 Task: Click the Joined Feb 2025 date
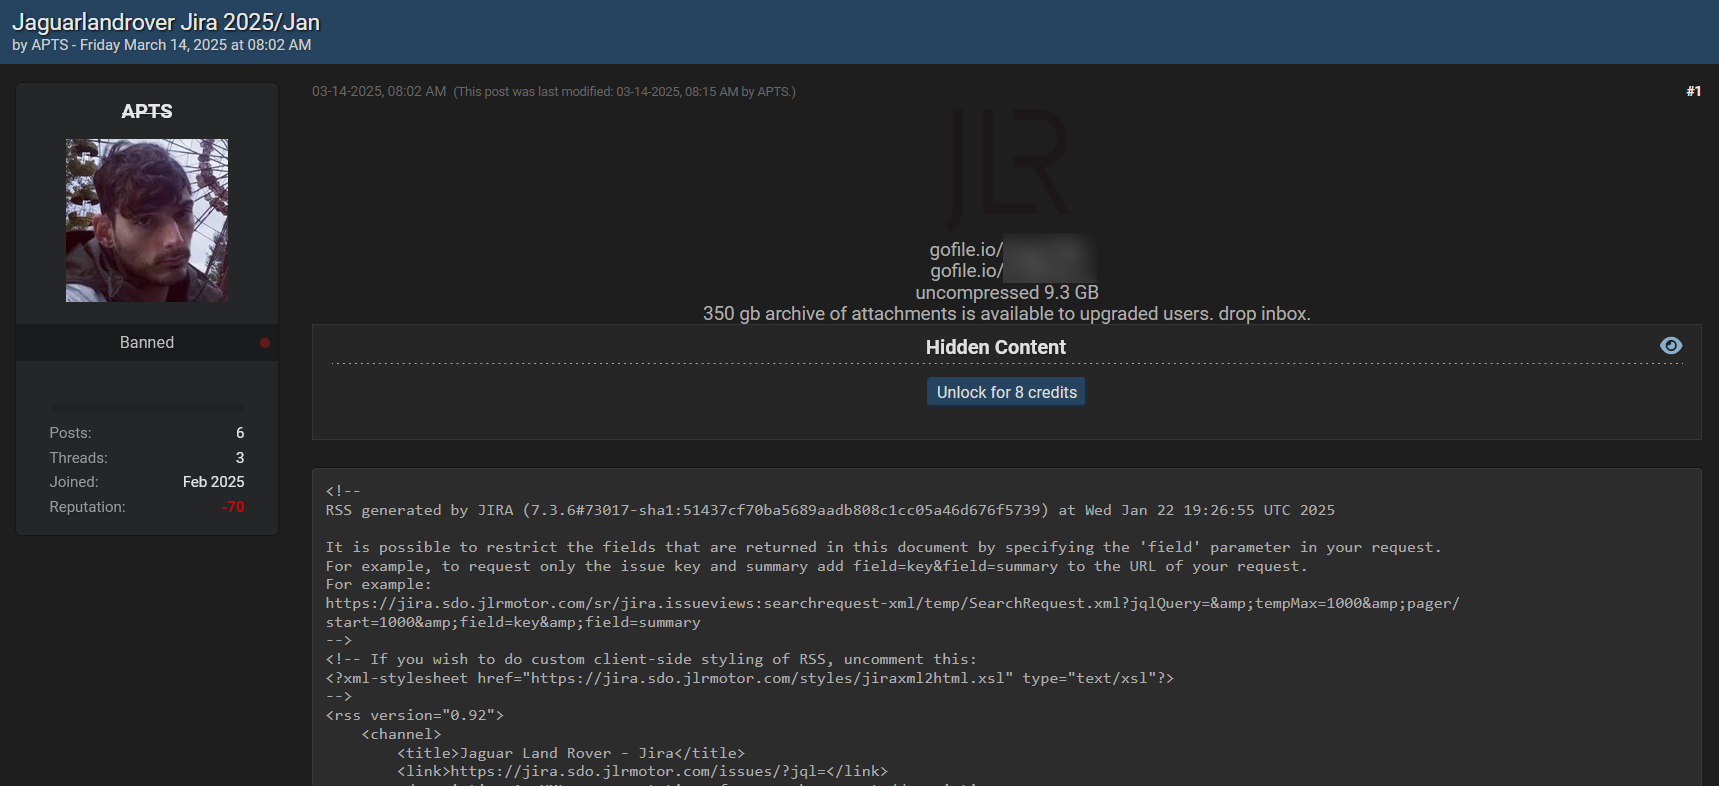(x=213, y=482)
